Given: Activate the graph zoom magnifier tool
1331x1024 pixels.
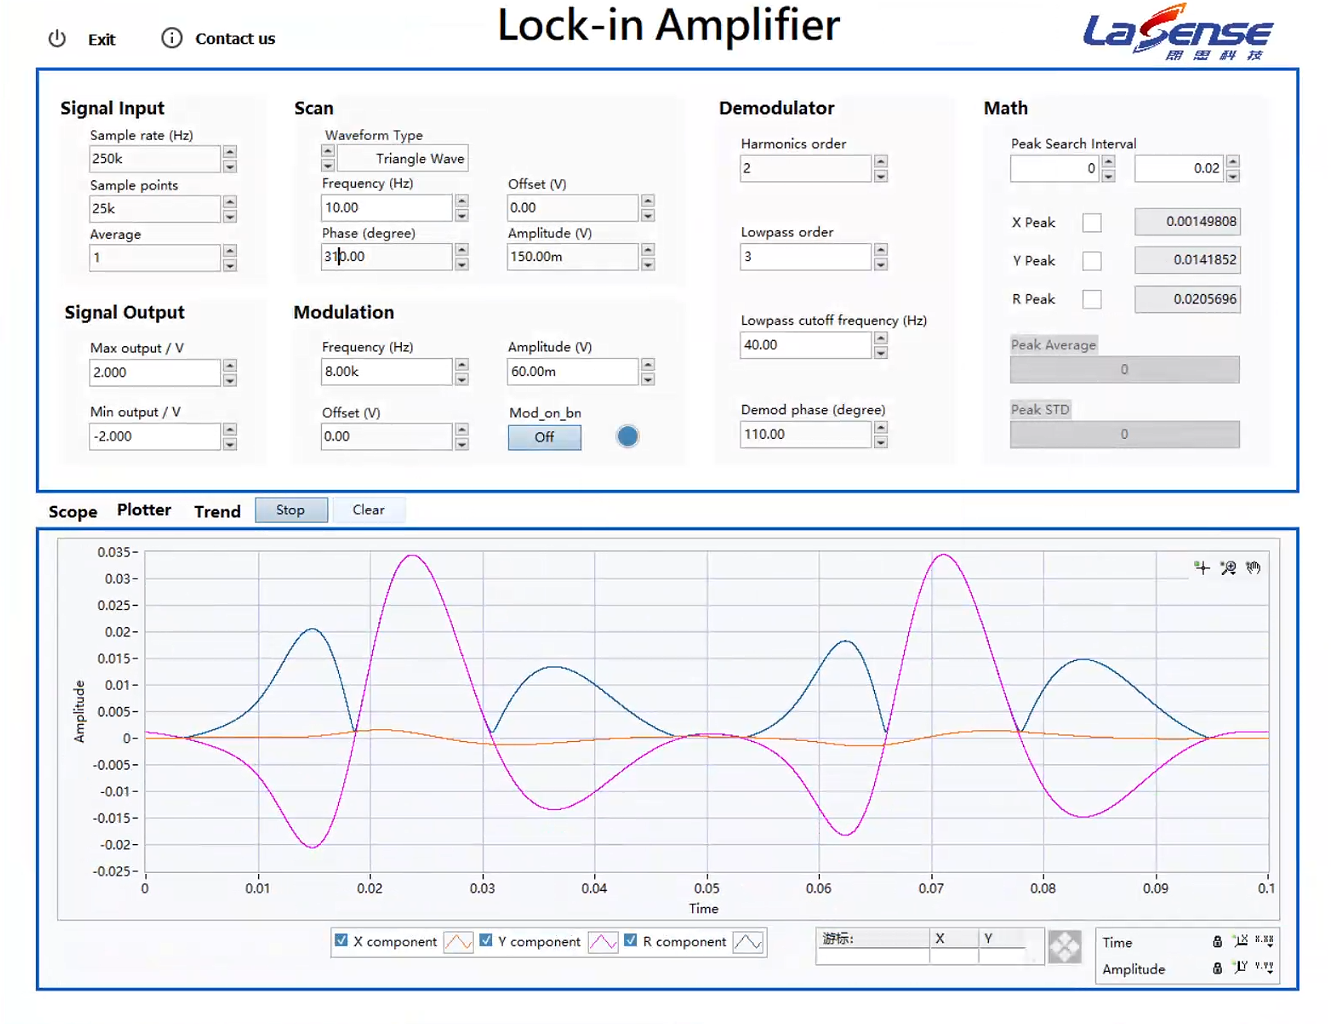Looking at the screenshot, I should [x=1228, y=568].
